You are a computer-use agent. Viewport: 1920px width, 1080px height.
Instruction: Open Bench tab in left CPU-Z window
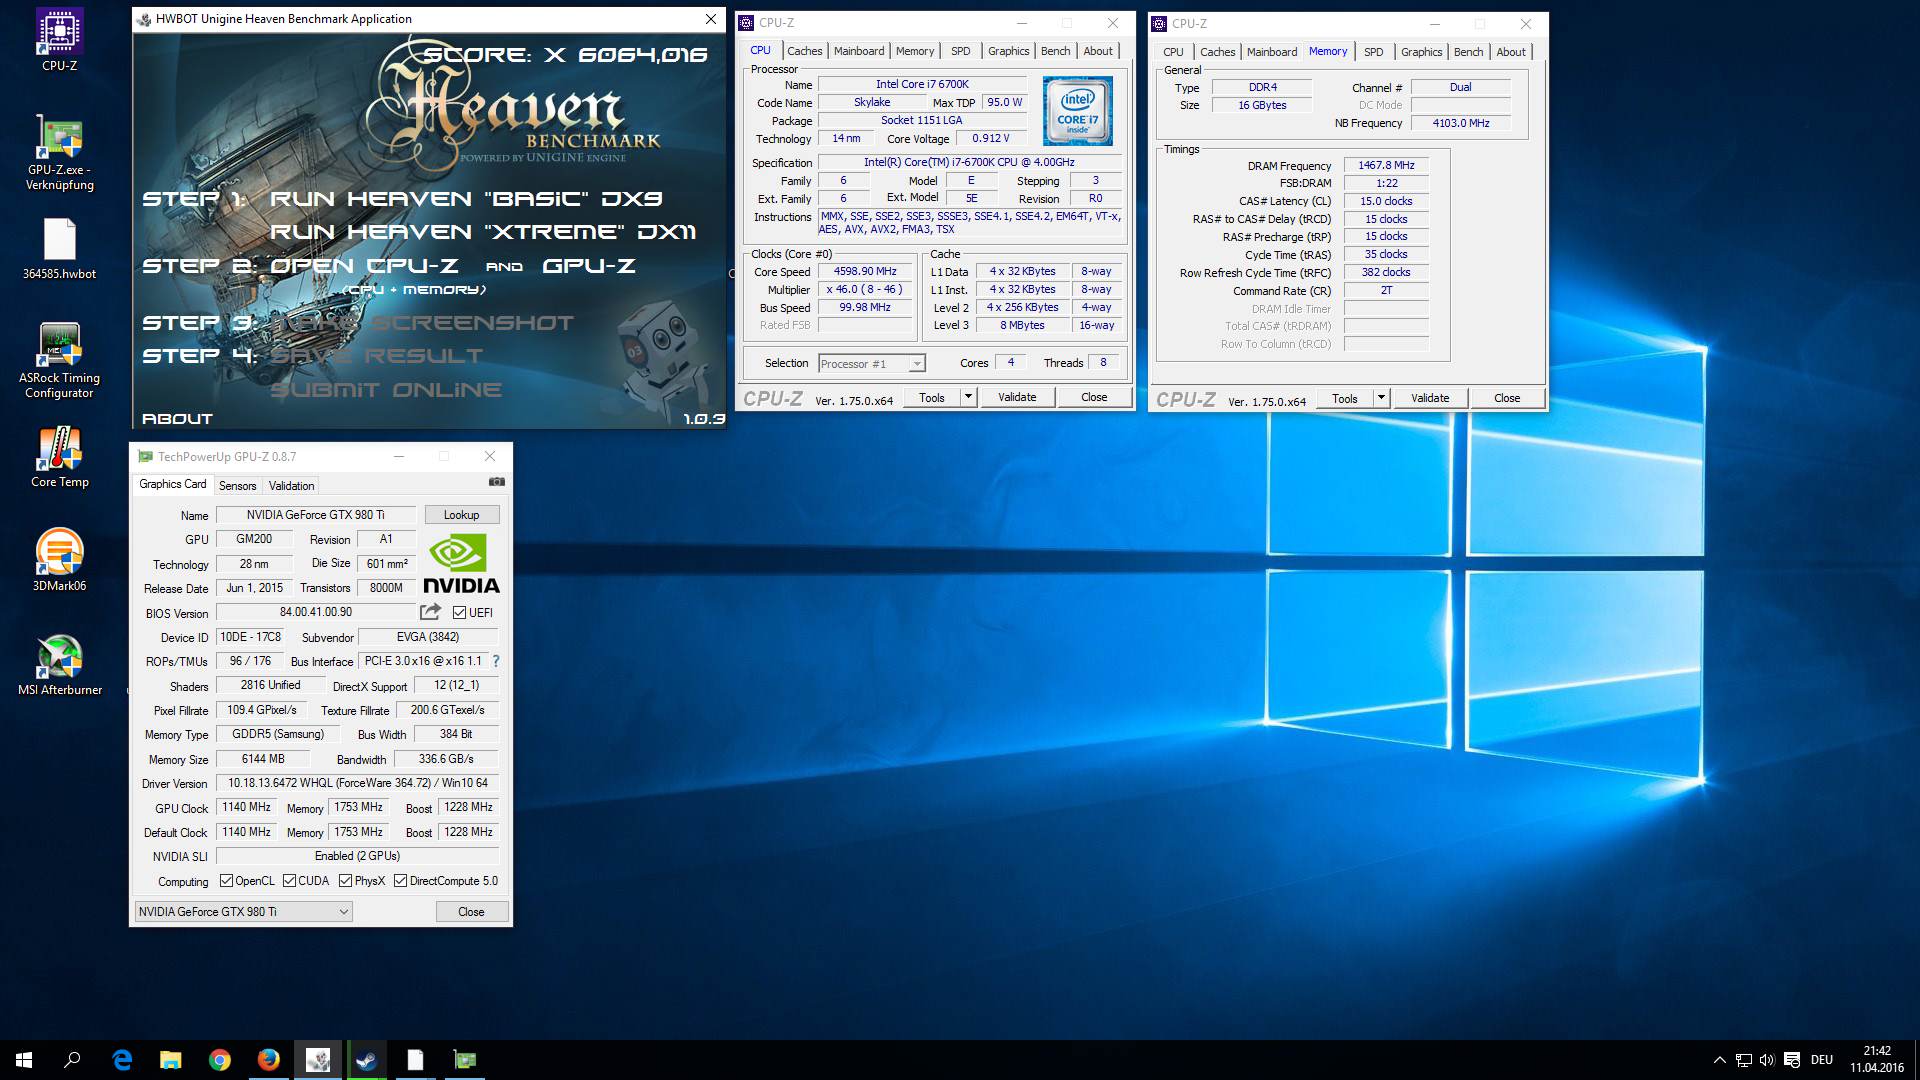[x=1055, y=51]
